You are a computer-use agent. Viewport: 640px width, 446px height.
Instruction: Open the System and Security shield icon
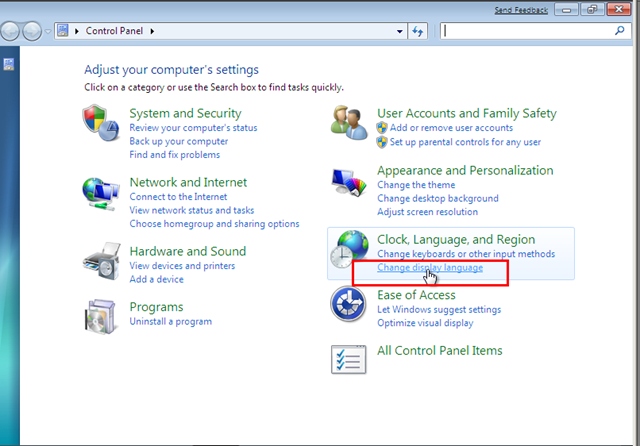click(101, 123)
